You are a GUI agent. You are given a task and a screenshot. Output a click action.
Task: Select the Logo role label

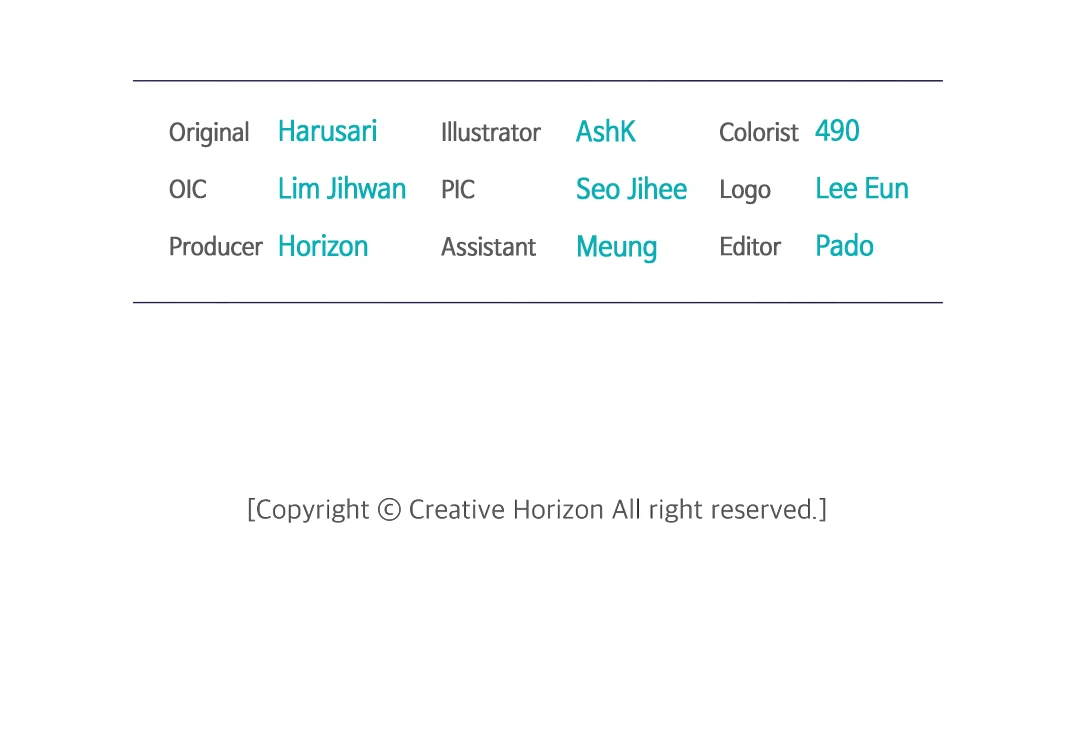point(745,191)
